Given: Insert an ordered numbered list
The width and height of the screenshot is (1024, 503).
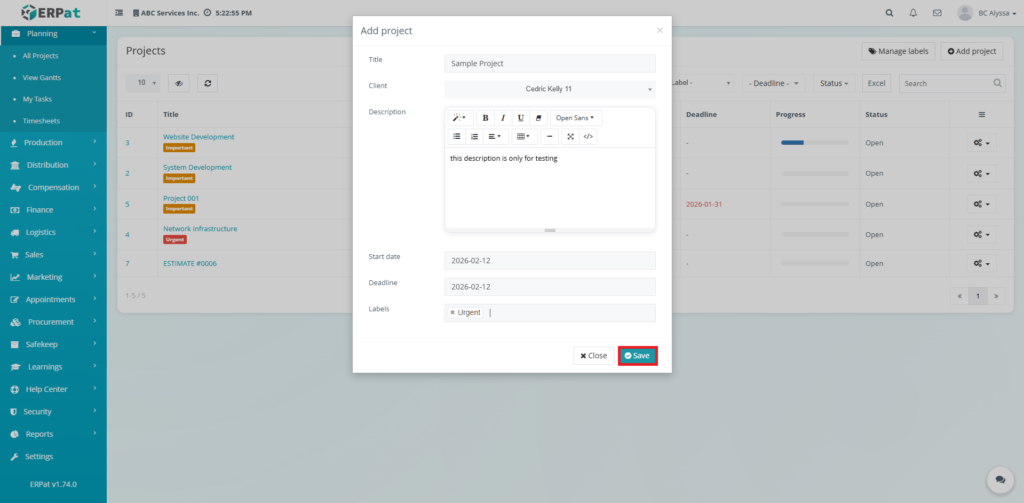Looking at the screenshot, I should point(474,137).
